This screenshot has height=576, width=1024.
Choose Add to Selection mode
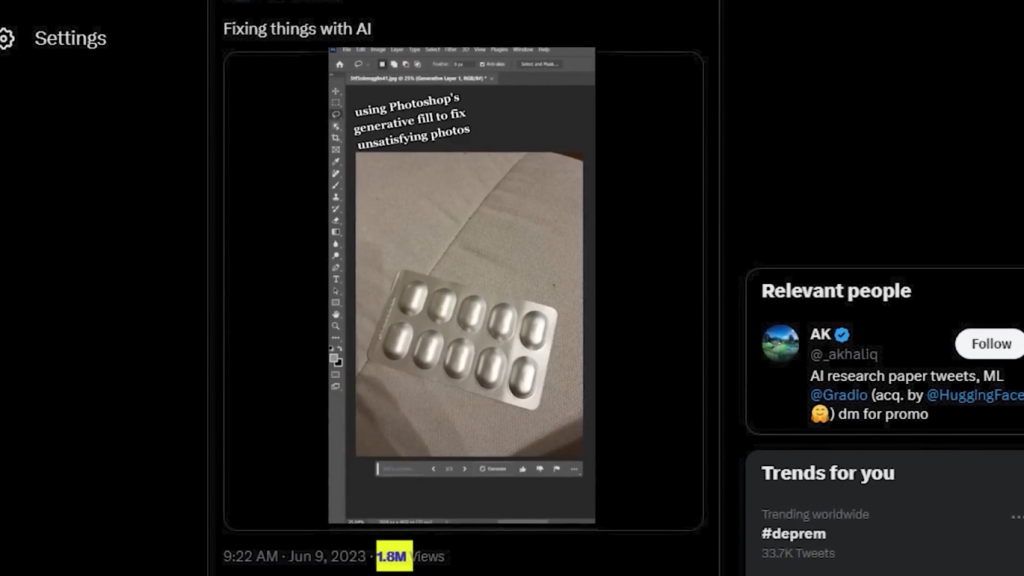[x=394, y=64]
